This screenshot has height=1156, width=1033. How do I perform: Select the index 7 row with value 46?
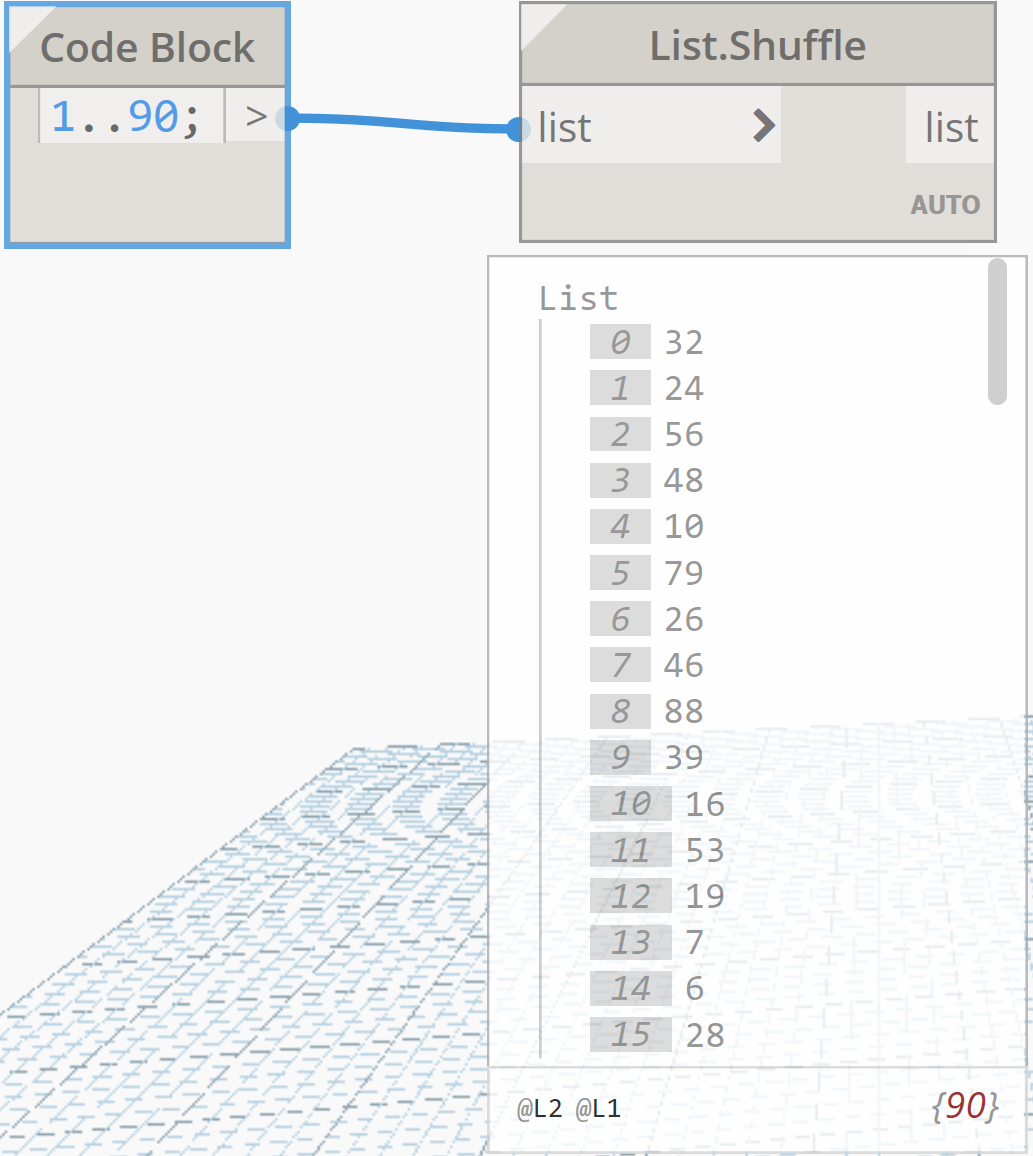(647, 665)
